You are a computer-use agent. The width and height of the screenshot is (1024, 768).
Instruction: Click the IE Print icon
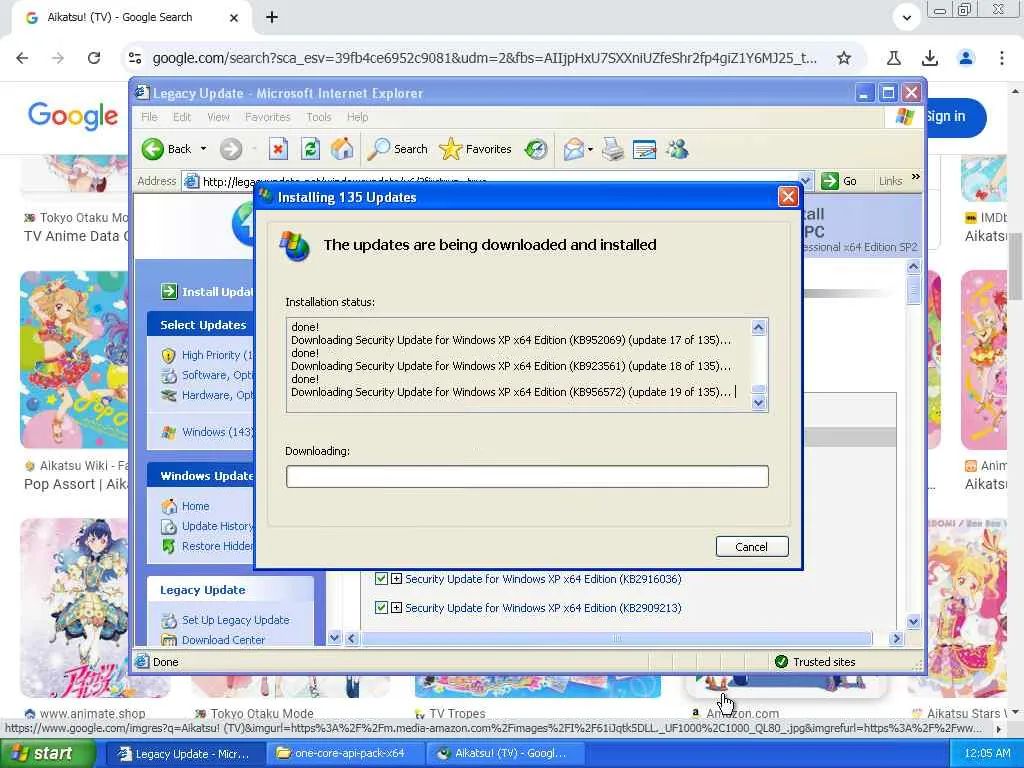click(613, 150)
